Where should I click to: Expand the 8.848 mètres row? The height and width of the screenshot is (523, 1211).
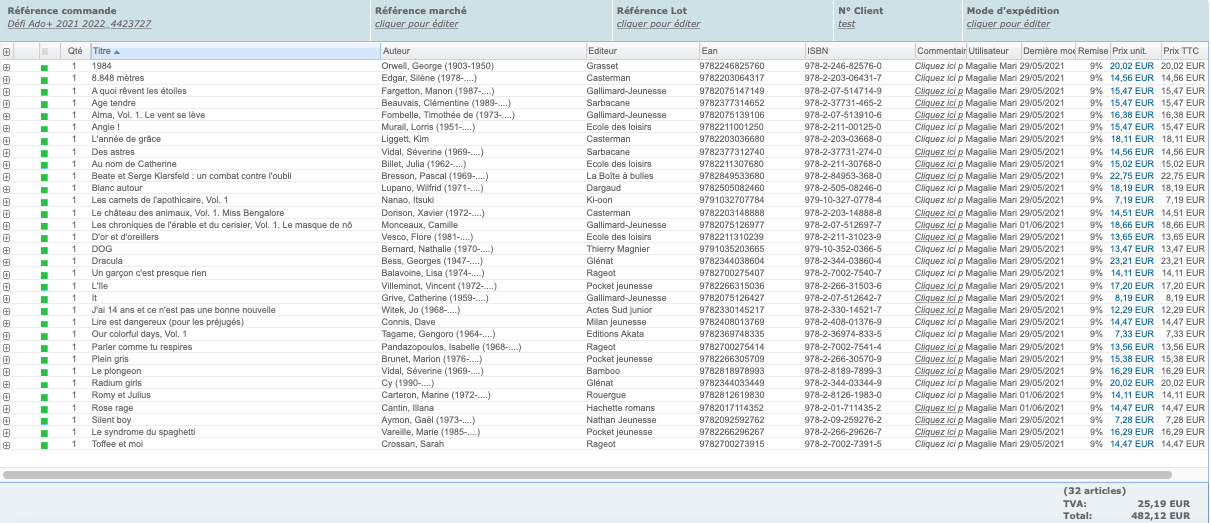[x=6, y=78]
